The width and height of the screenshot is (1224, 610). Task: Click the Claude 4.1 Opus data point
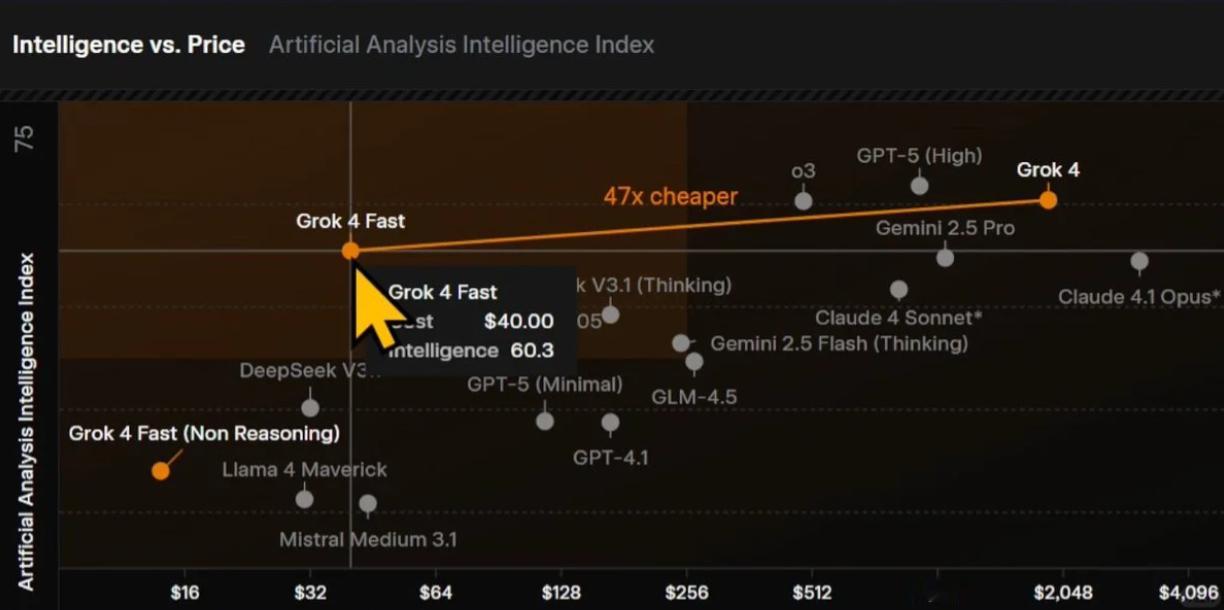pyautogui.click(x=1139, y=261)
